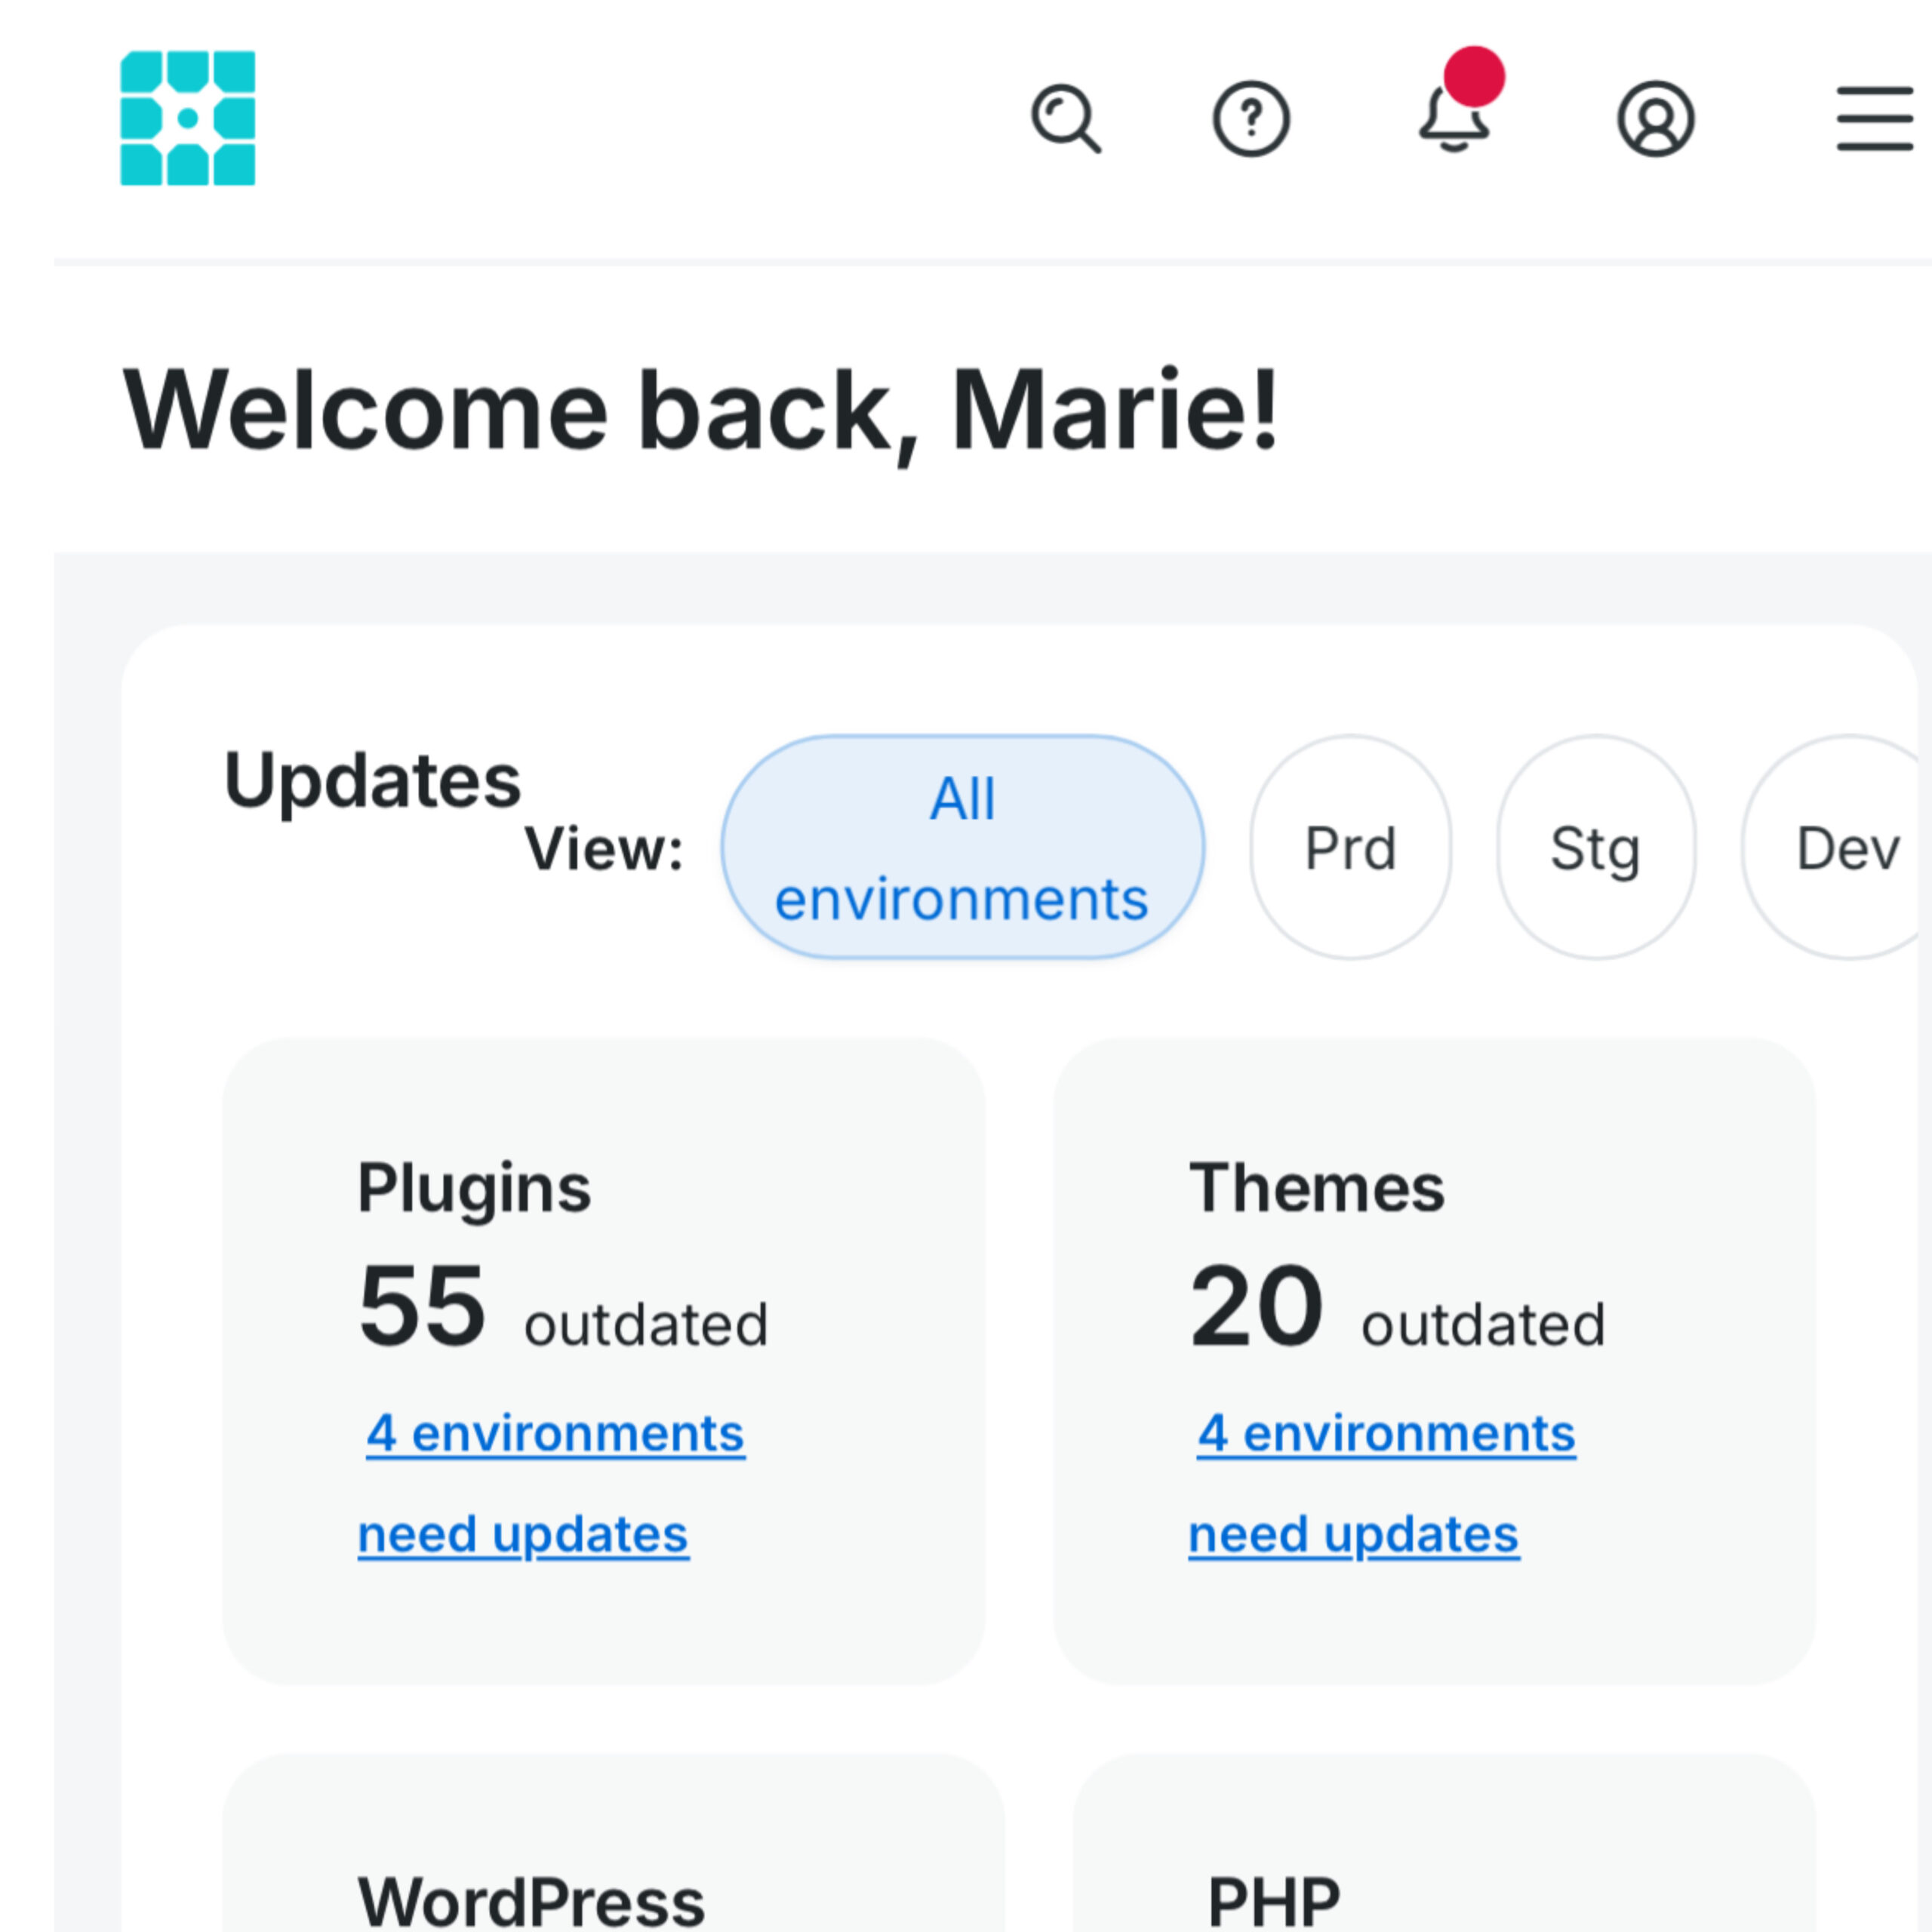Click the 55 outdated plugins count
This screenshot has width=1932, height=1932.
click(x=563, y=1306)
